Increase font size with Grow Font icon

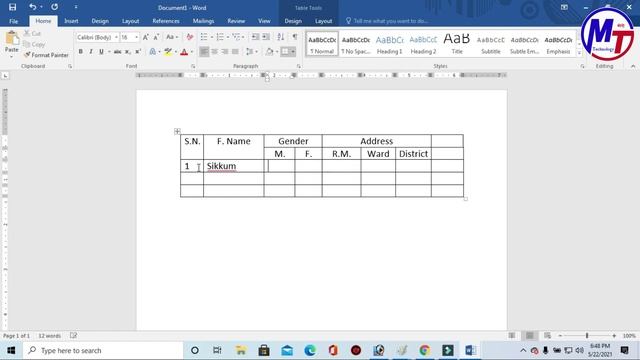coord(146,37)
